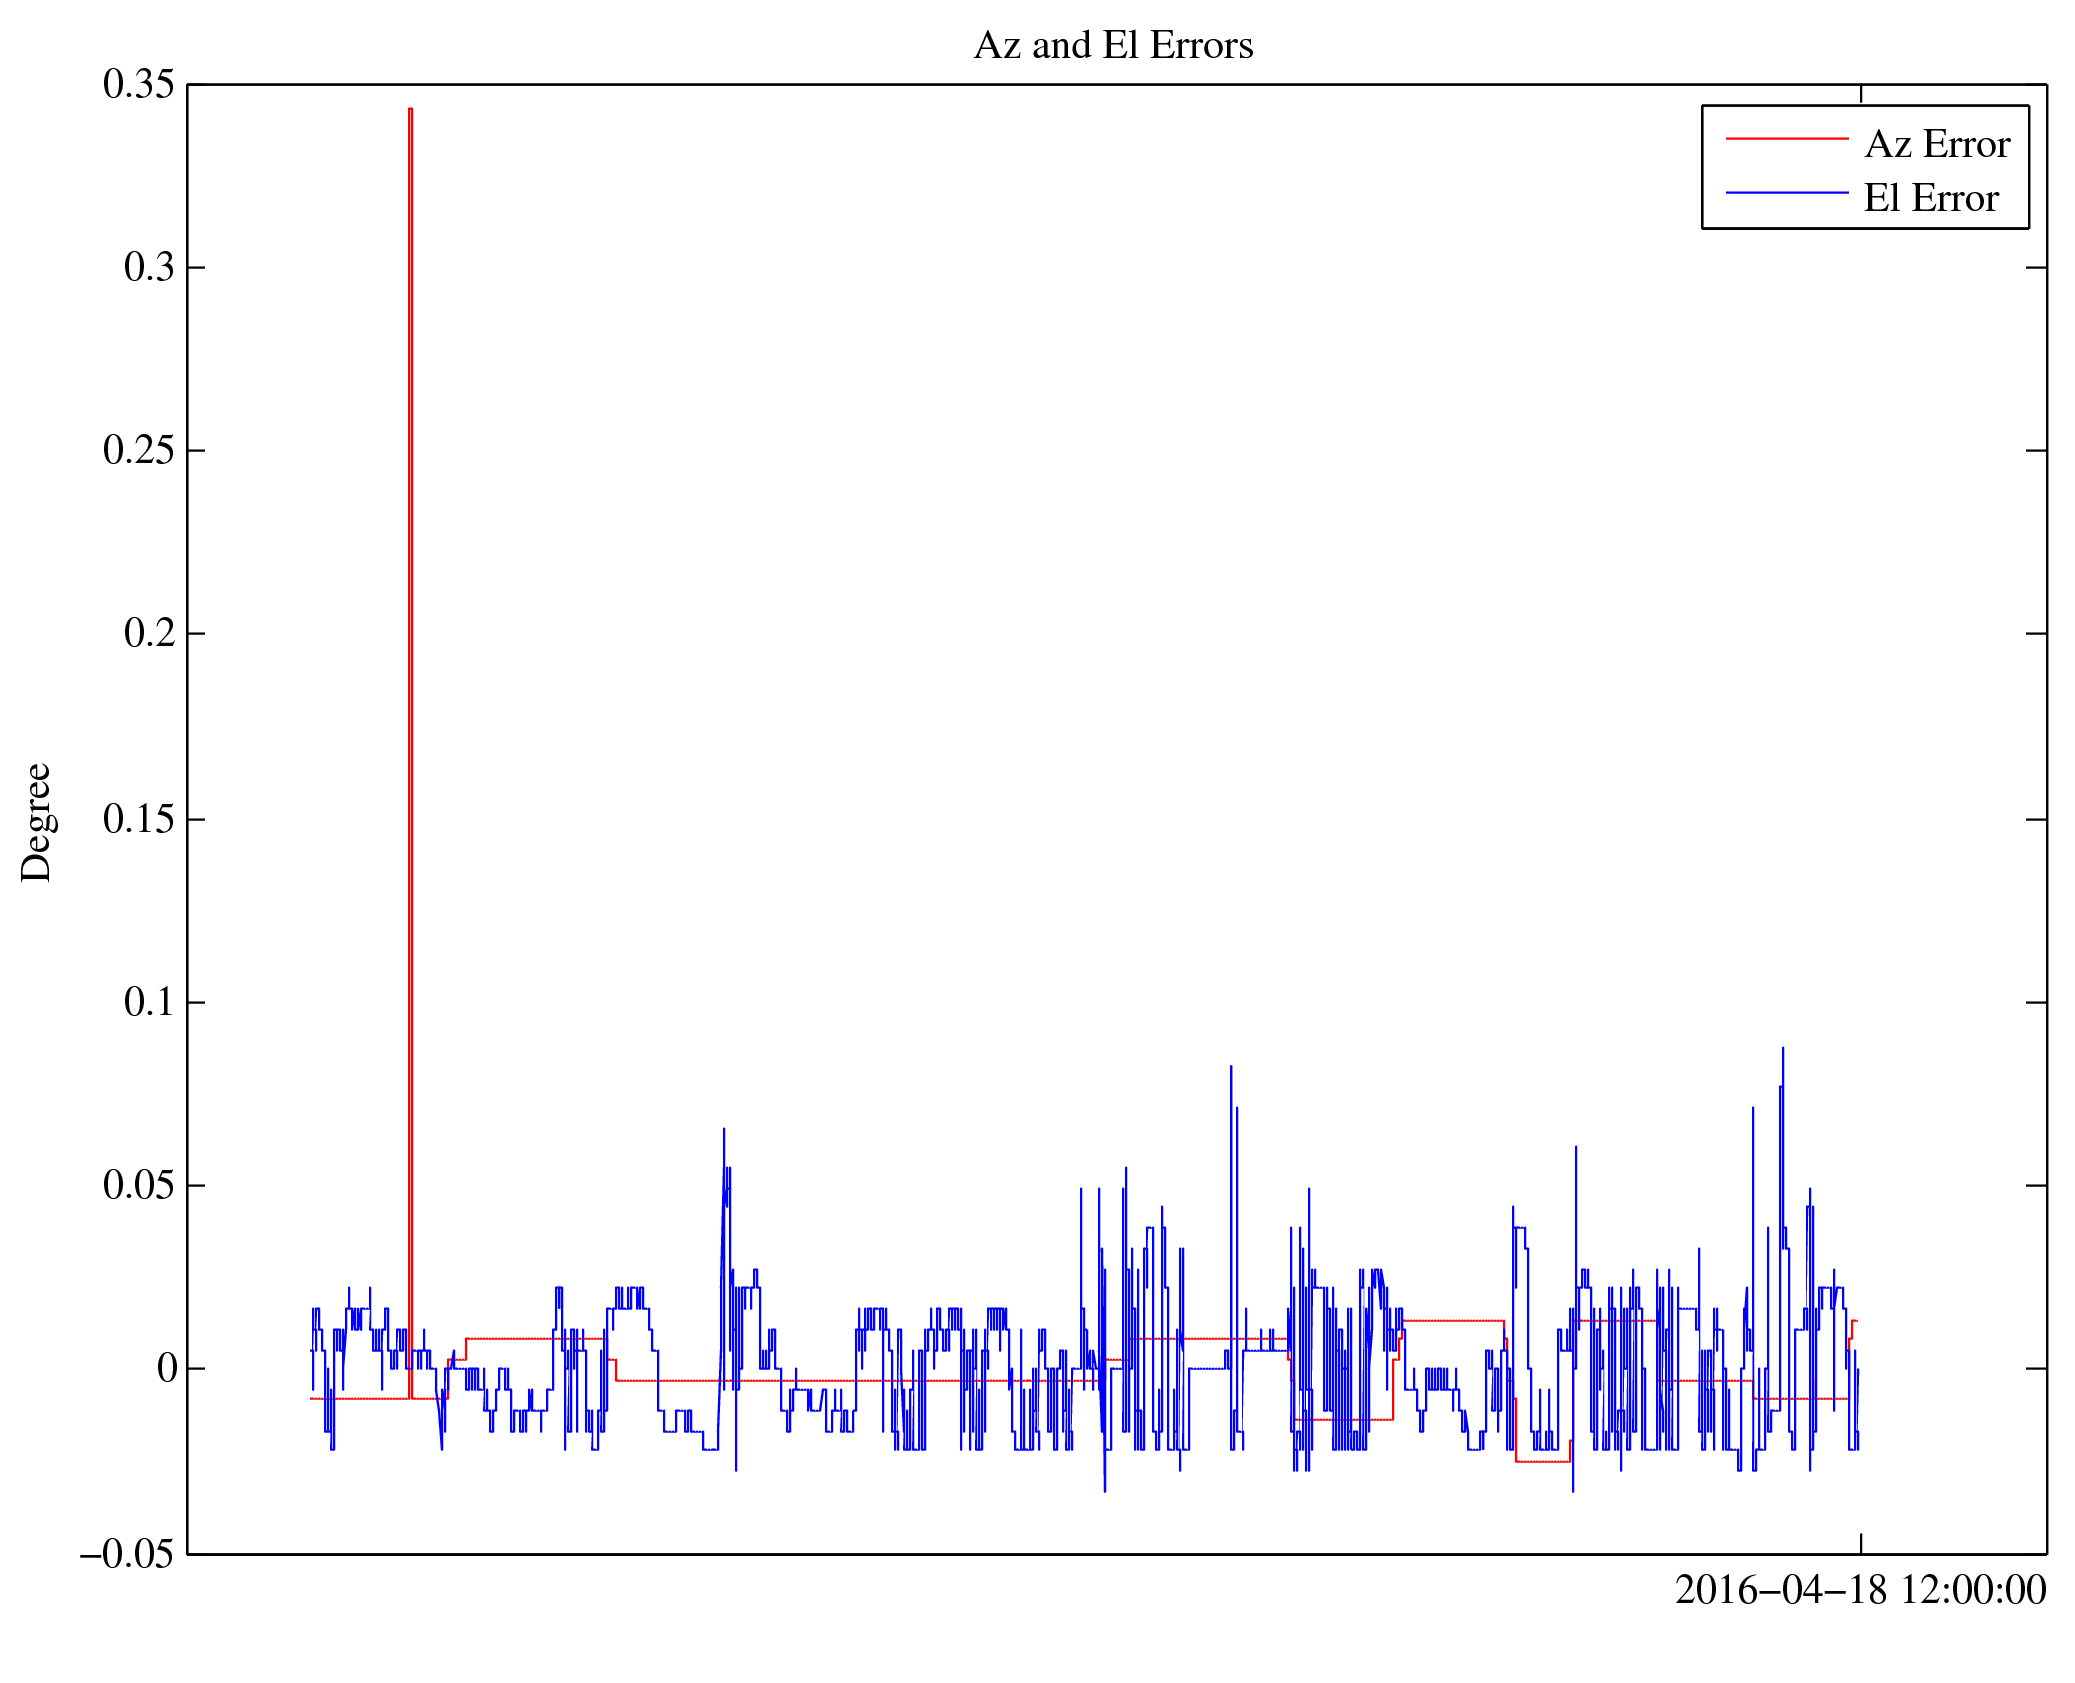Viewport: 2075px width, 1683px height.
Task: Click the 'Az and El Errors' plot title
Action: point(1112,46)
